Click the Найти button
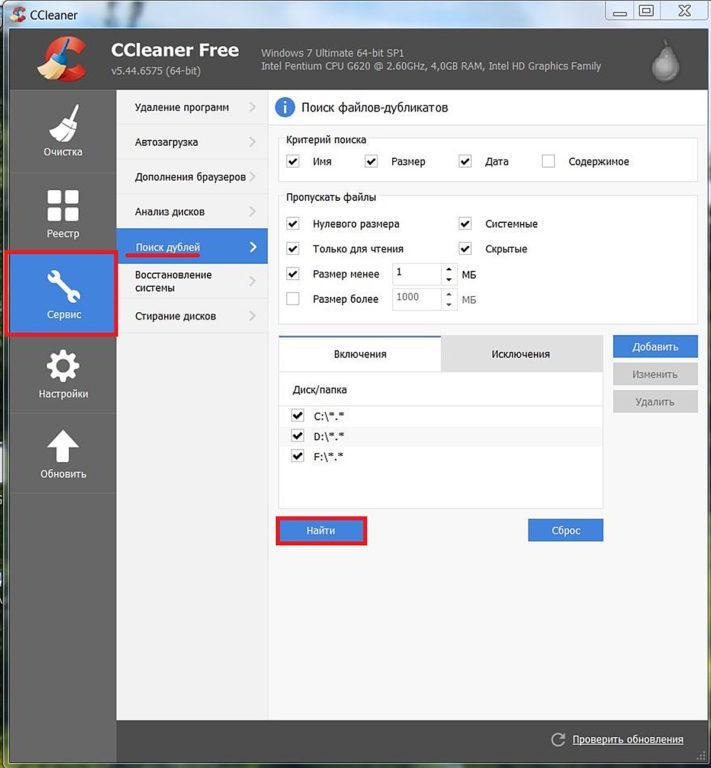The height and width of the screenshot is (768, 711). [321, 530]
